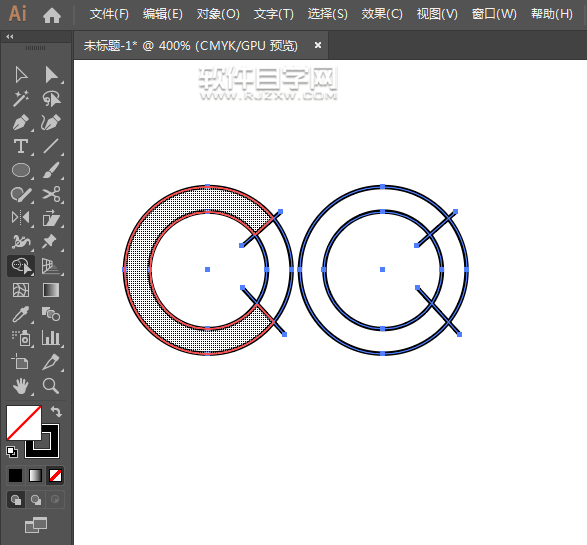Open the 效果(C) menu
The height and width of the screenshot is (545, 587).
tap(382, 14)
